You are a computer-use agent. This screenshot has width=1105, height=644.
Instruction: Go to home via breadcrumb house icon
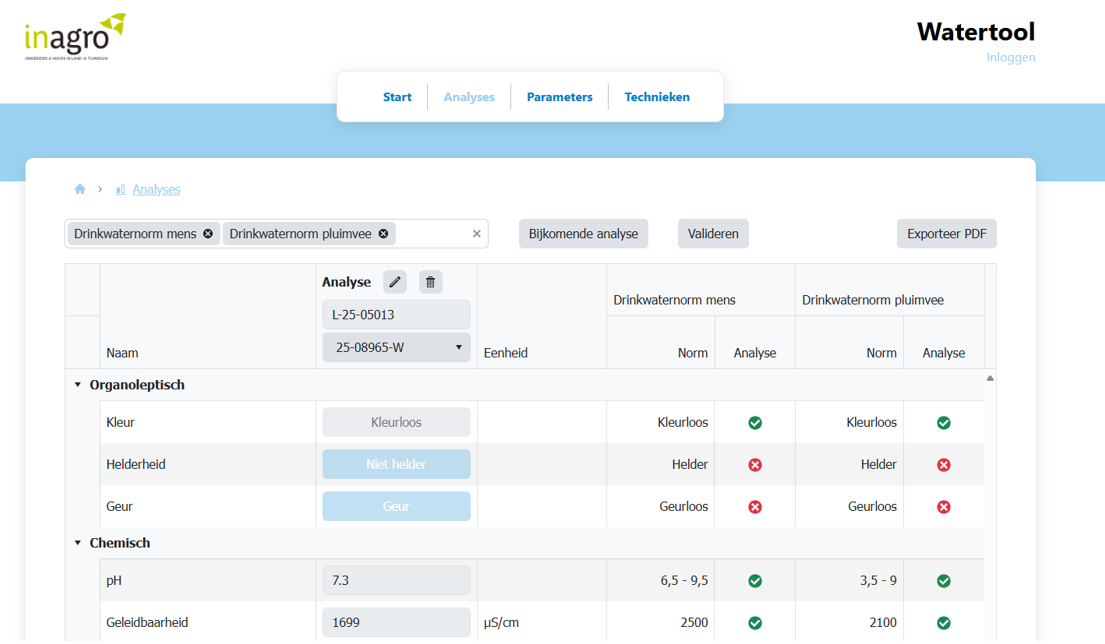pos(80,189)
